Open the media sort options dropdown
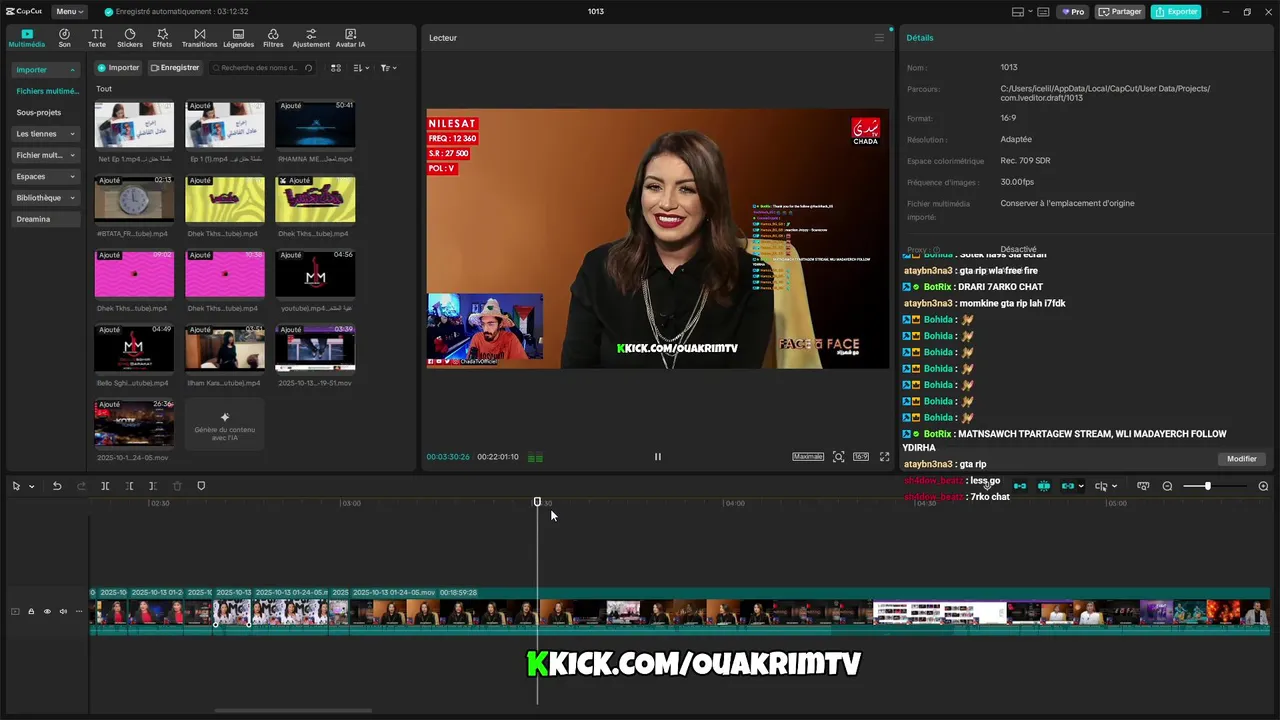The width and height of the screenshot is (1280, 720). point(361,68)
